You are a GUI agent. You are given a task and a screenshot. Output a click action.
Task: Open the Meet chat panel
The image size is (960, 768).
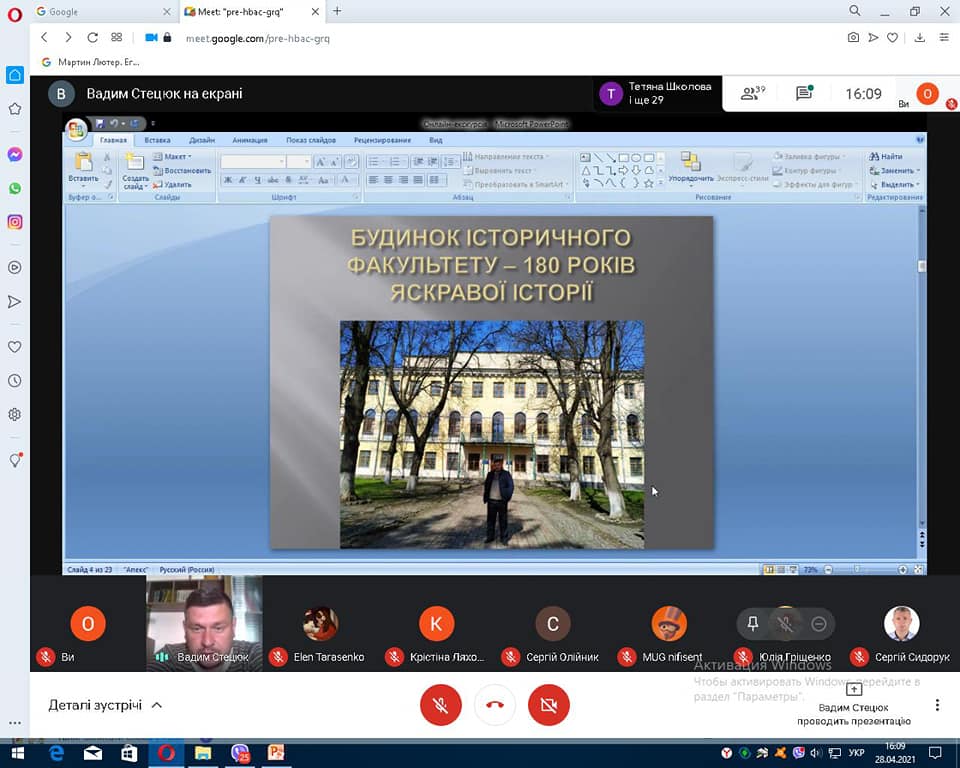804,94
